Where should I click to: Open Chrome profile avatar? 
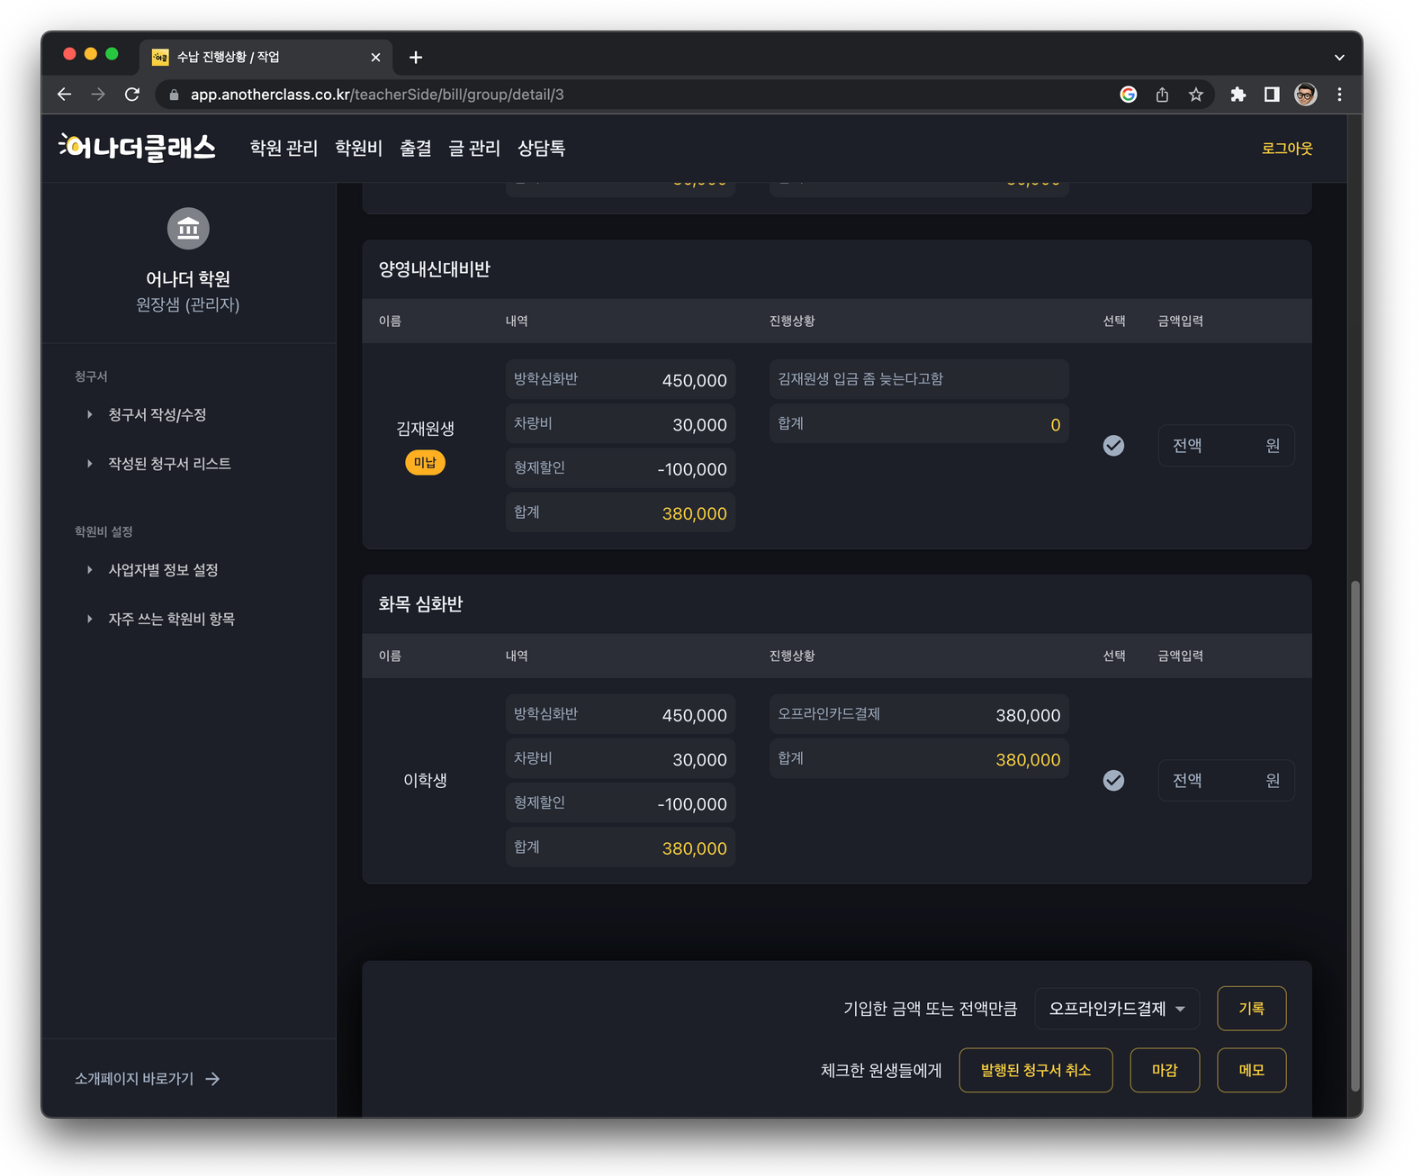1305,94
